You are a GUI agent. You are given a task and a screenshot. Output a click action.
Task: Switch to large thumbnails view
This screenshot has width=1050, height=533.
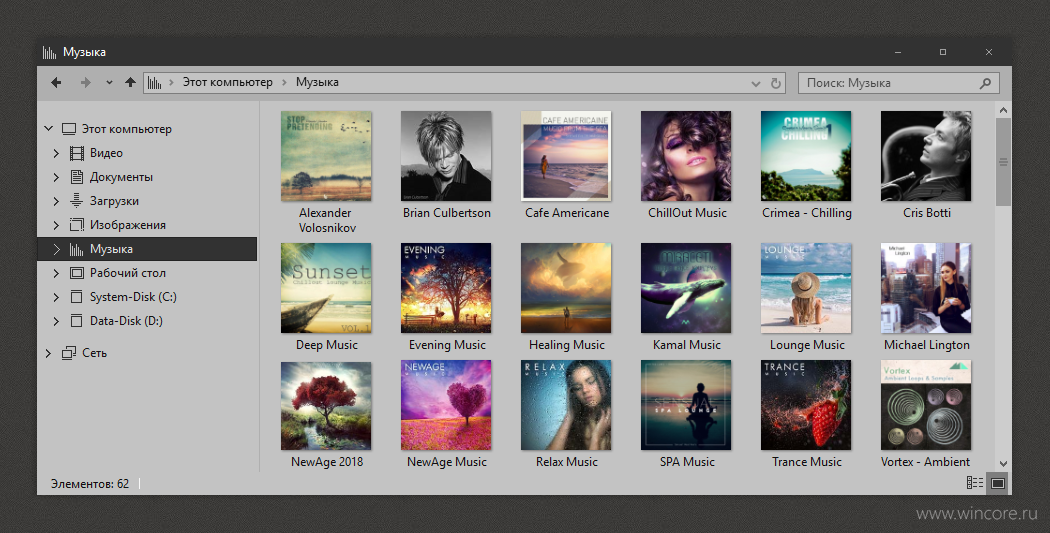(x=998, y=483)
